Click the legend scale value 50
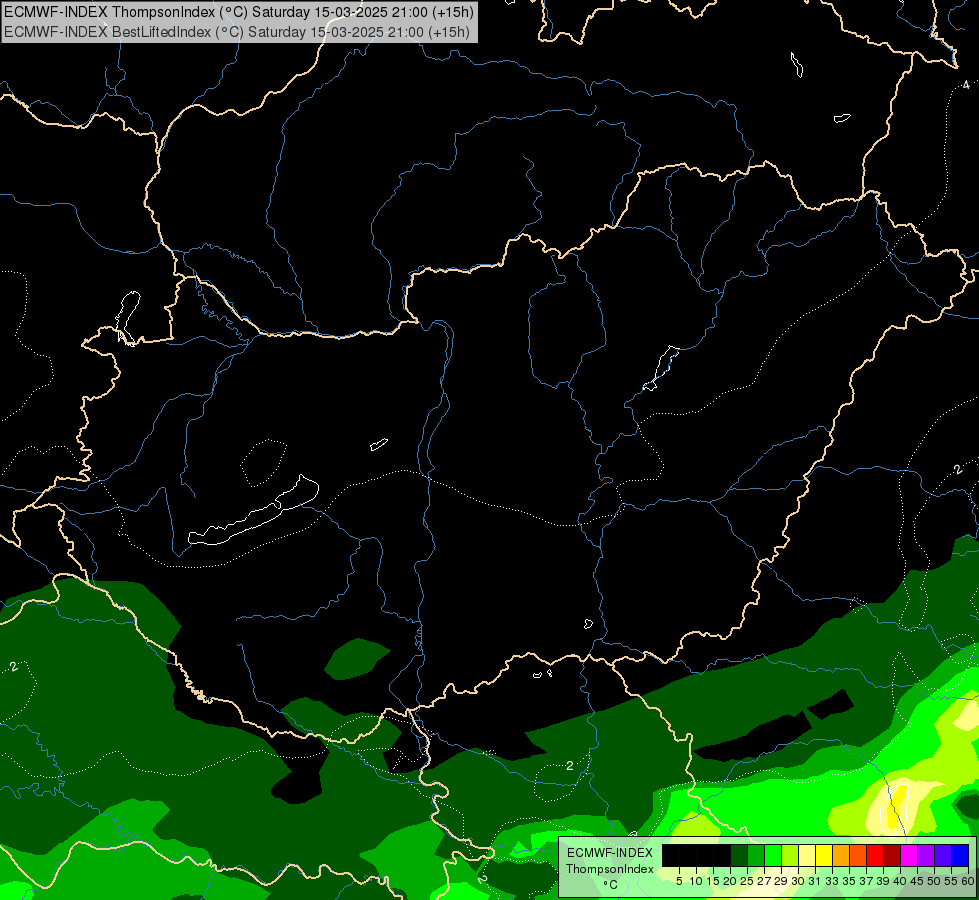979x900 pixels. pos(934,881)
